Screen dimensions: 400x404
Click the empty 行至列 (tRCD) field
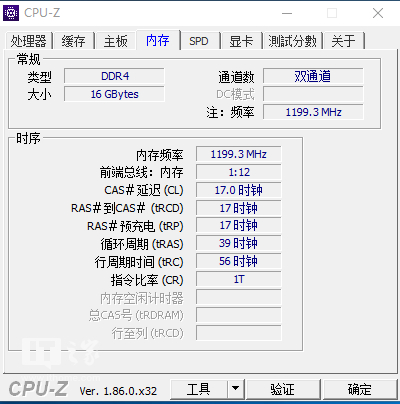coord(239,333)
